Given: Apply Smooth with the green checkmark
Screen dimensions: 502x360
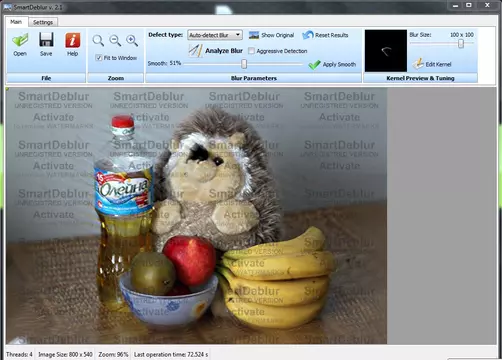Looking at the screenshot, I should [332, 64].
